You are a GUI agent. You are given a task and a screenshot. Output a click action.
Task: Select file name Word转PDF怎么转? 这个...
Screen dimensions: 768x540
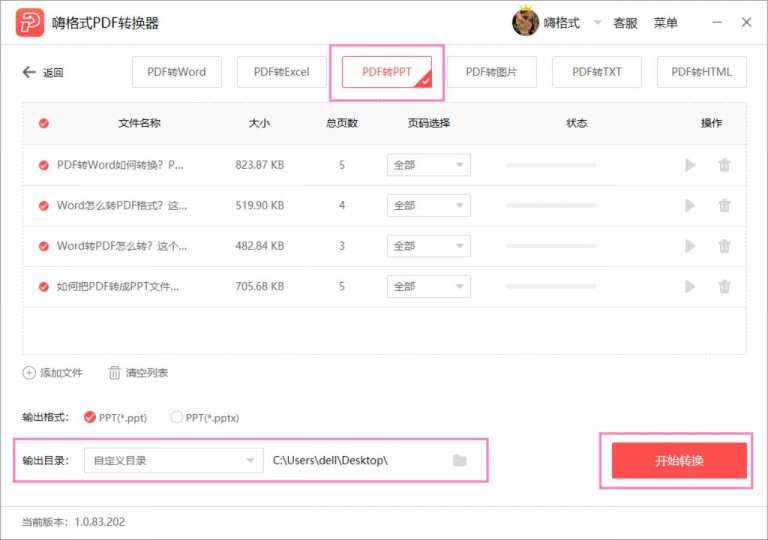click(x=122, y=246)
